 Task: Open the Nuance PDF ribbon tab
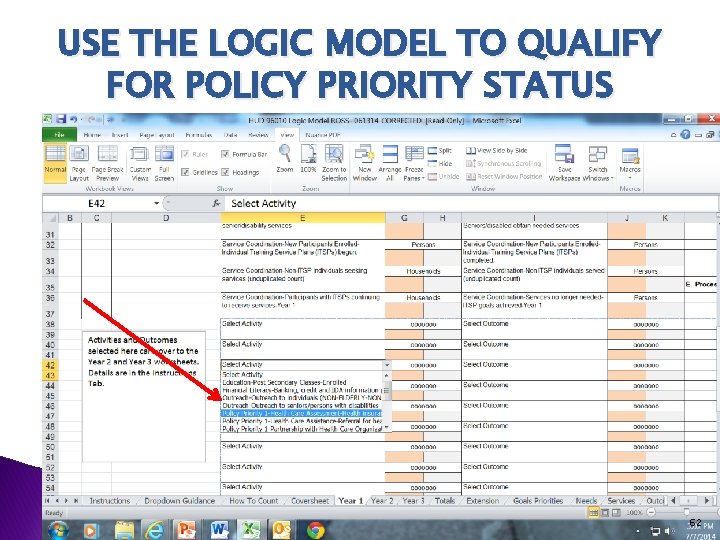[322, 135]
